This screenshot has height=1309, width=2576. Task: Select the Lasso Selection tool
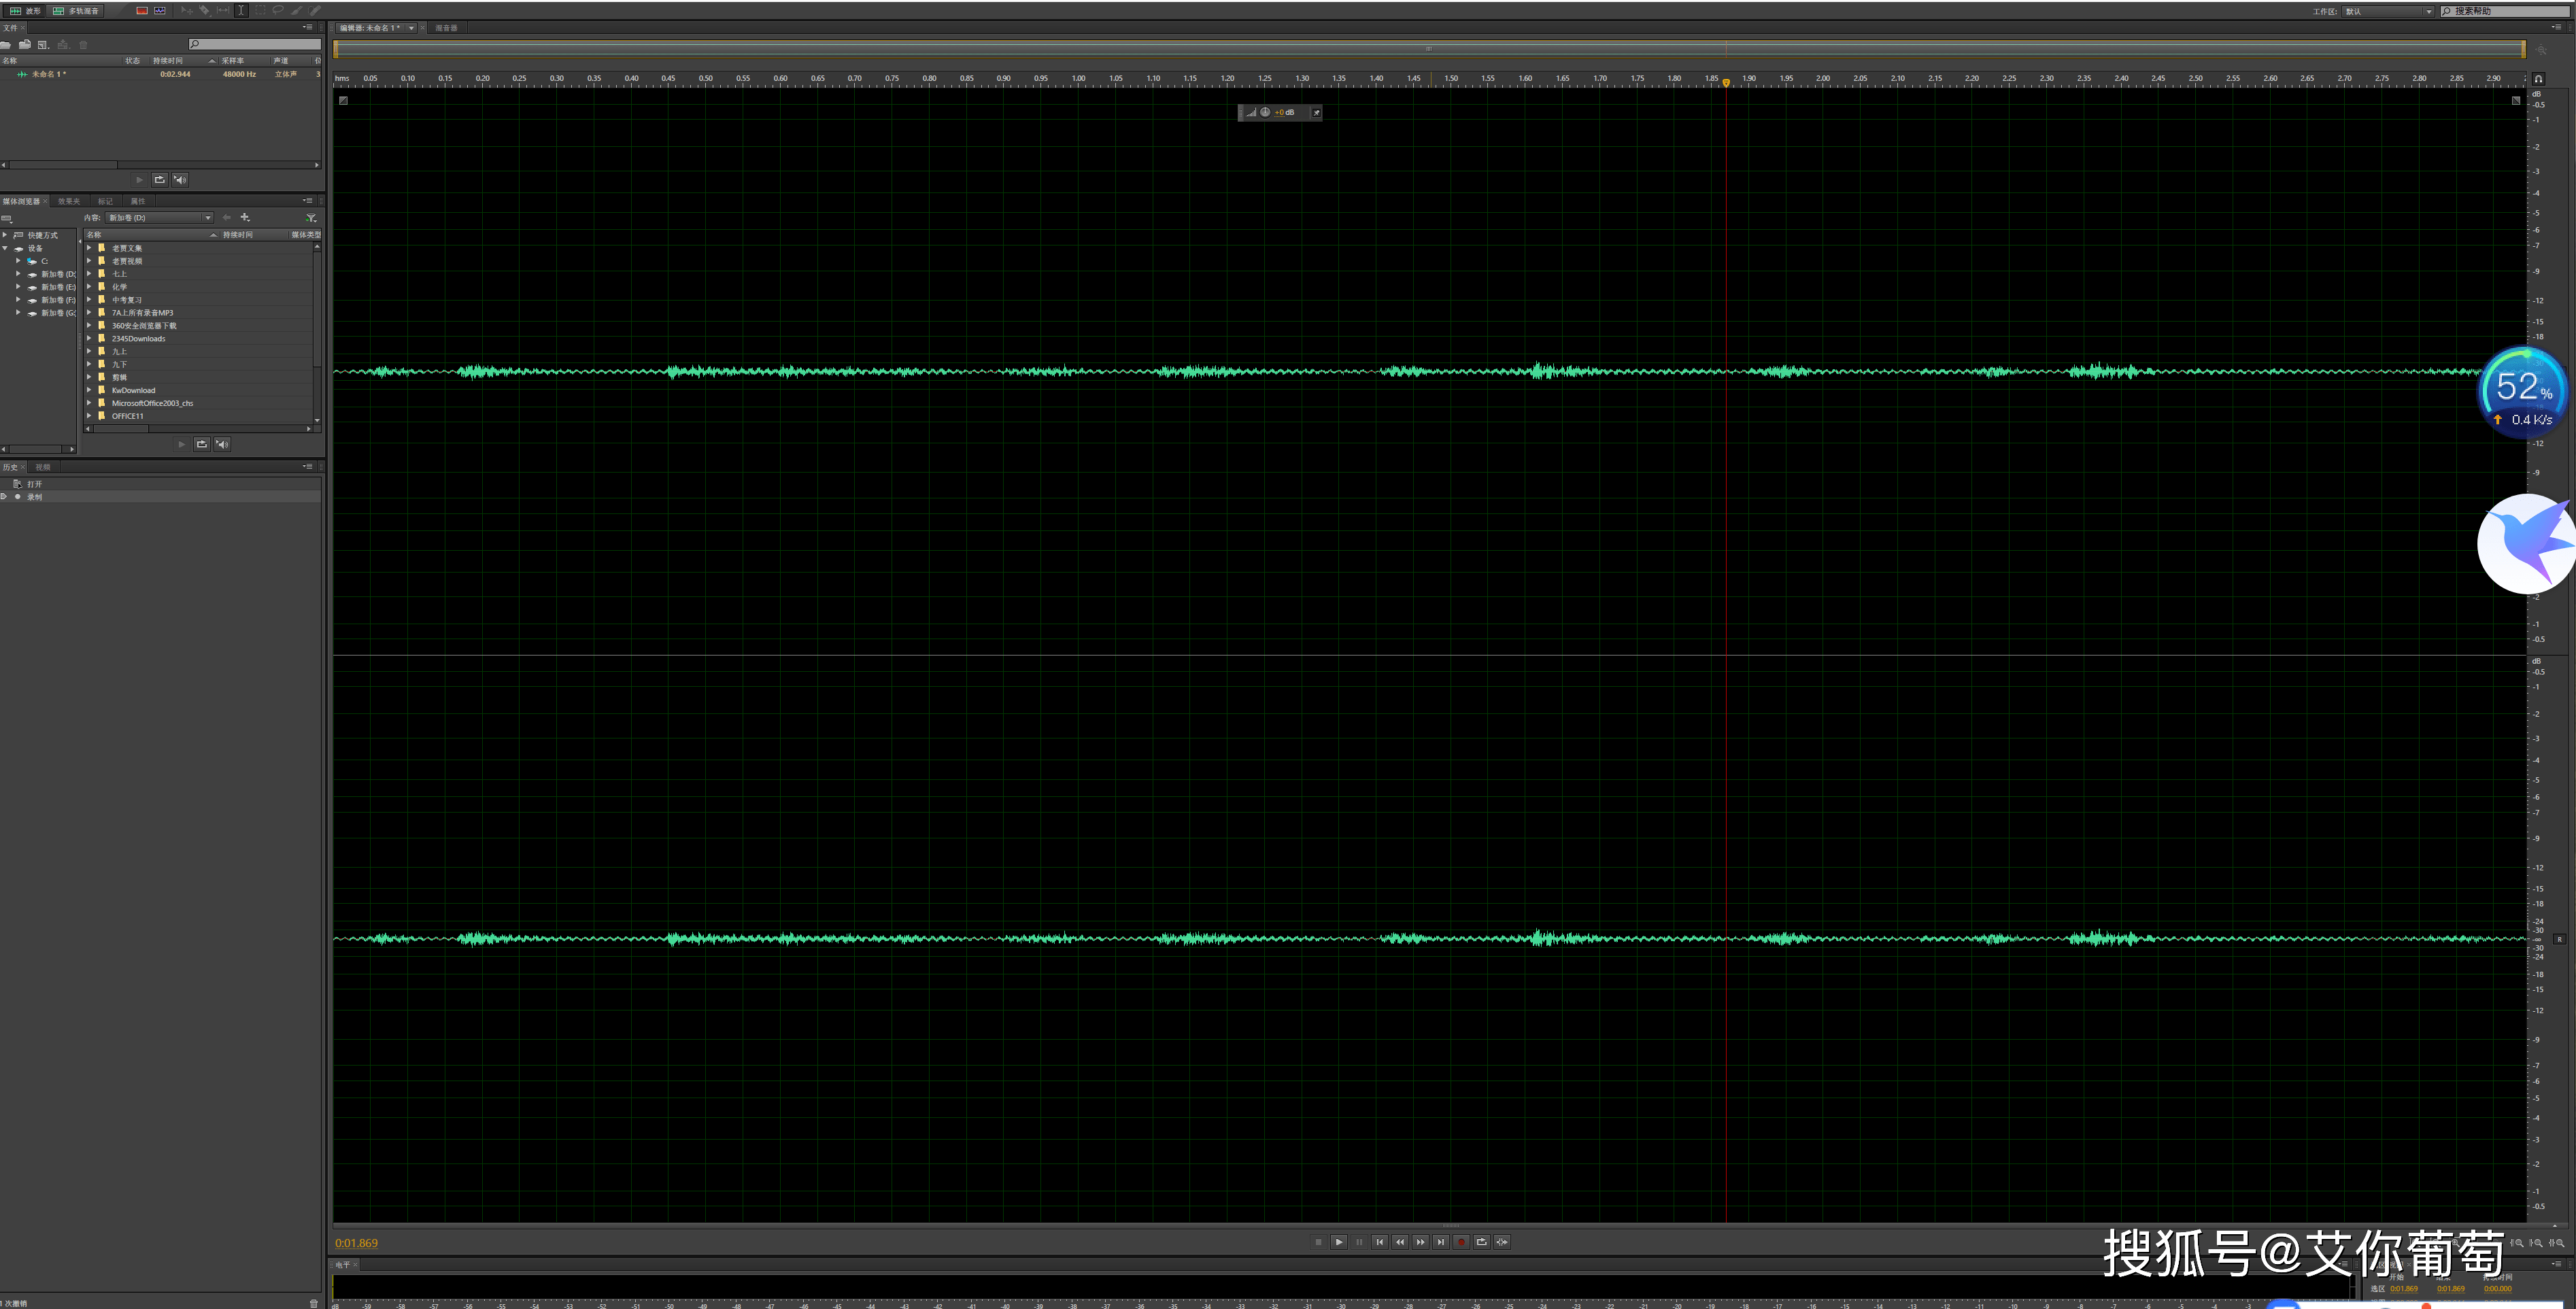pyautogui.click(x=278, y=10)
